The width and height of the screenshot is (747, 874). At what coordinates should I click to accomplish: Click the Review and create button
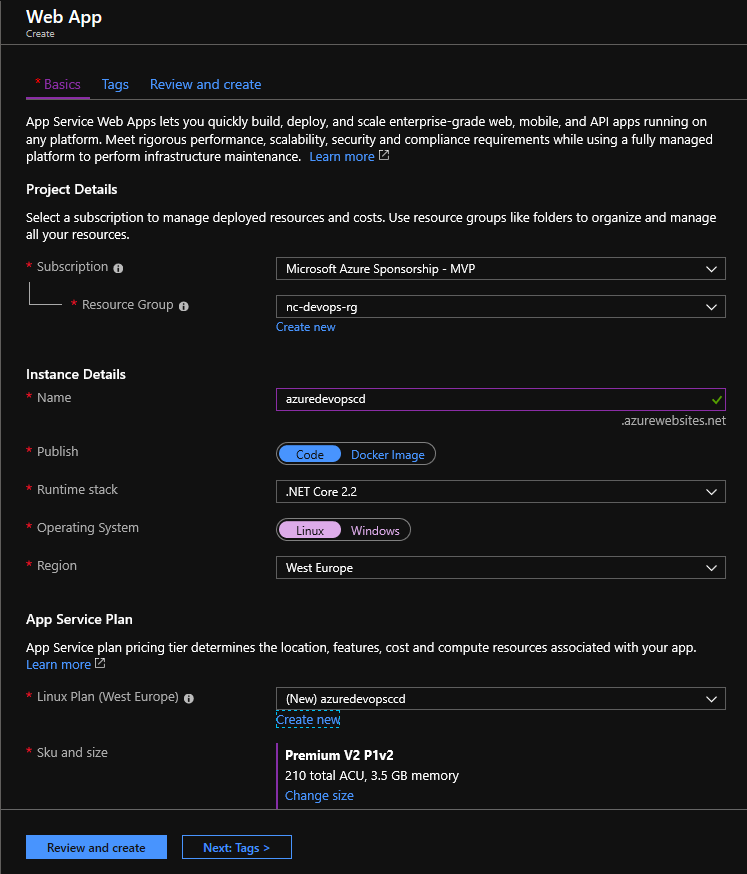[96, 847]
